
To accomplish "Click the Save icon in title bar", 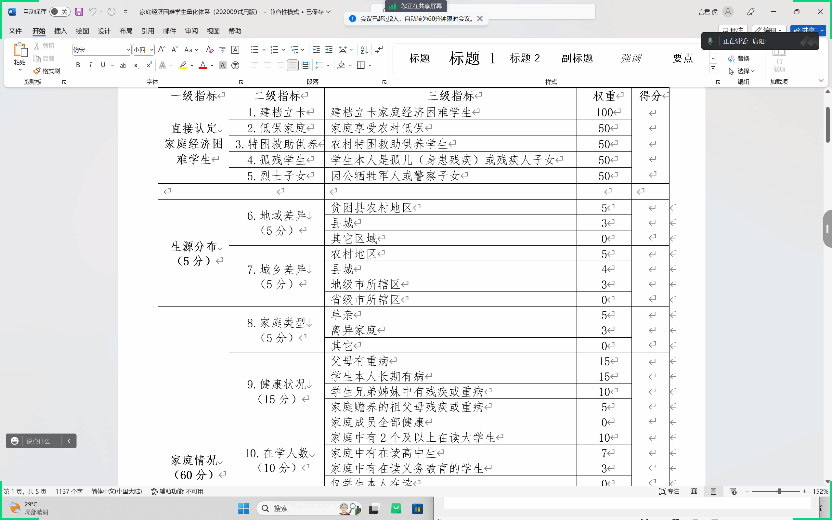I will click(x=79, y=11).
